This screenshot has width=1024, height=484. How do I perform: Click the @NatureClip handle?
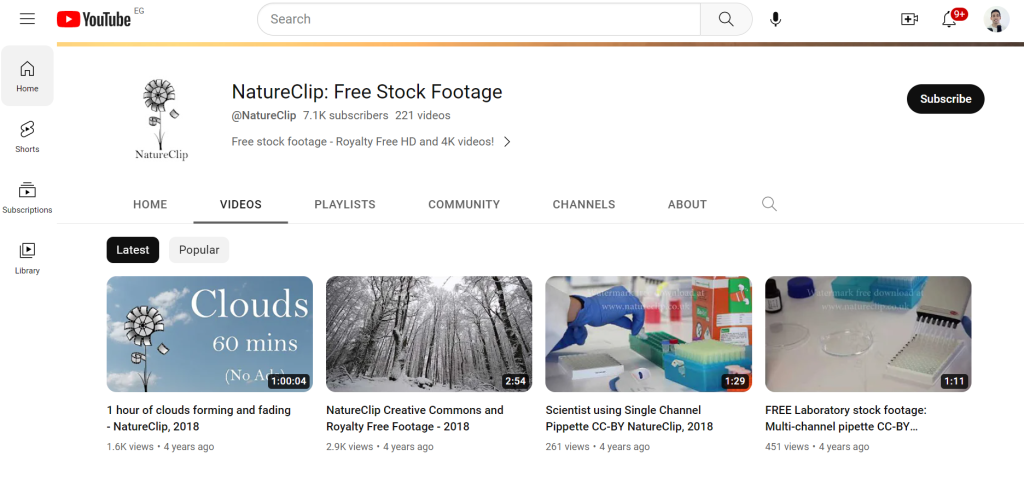tap(264, 116)
